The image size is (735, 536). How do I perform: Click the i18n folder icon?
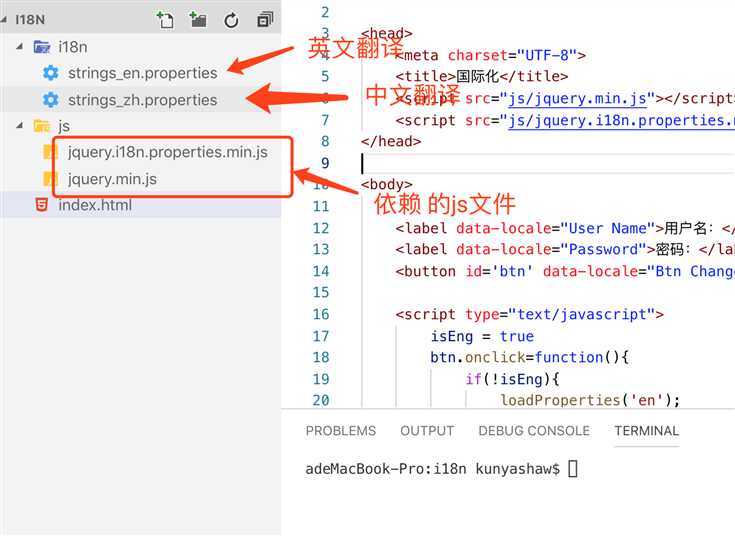coord(42,47)
